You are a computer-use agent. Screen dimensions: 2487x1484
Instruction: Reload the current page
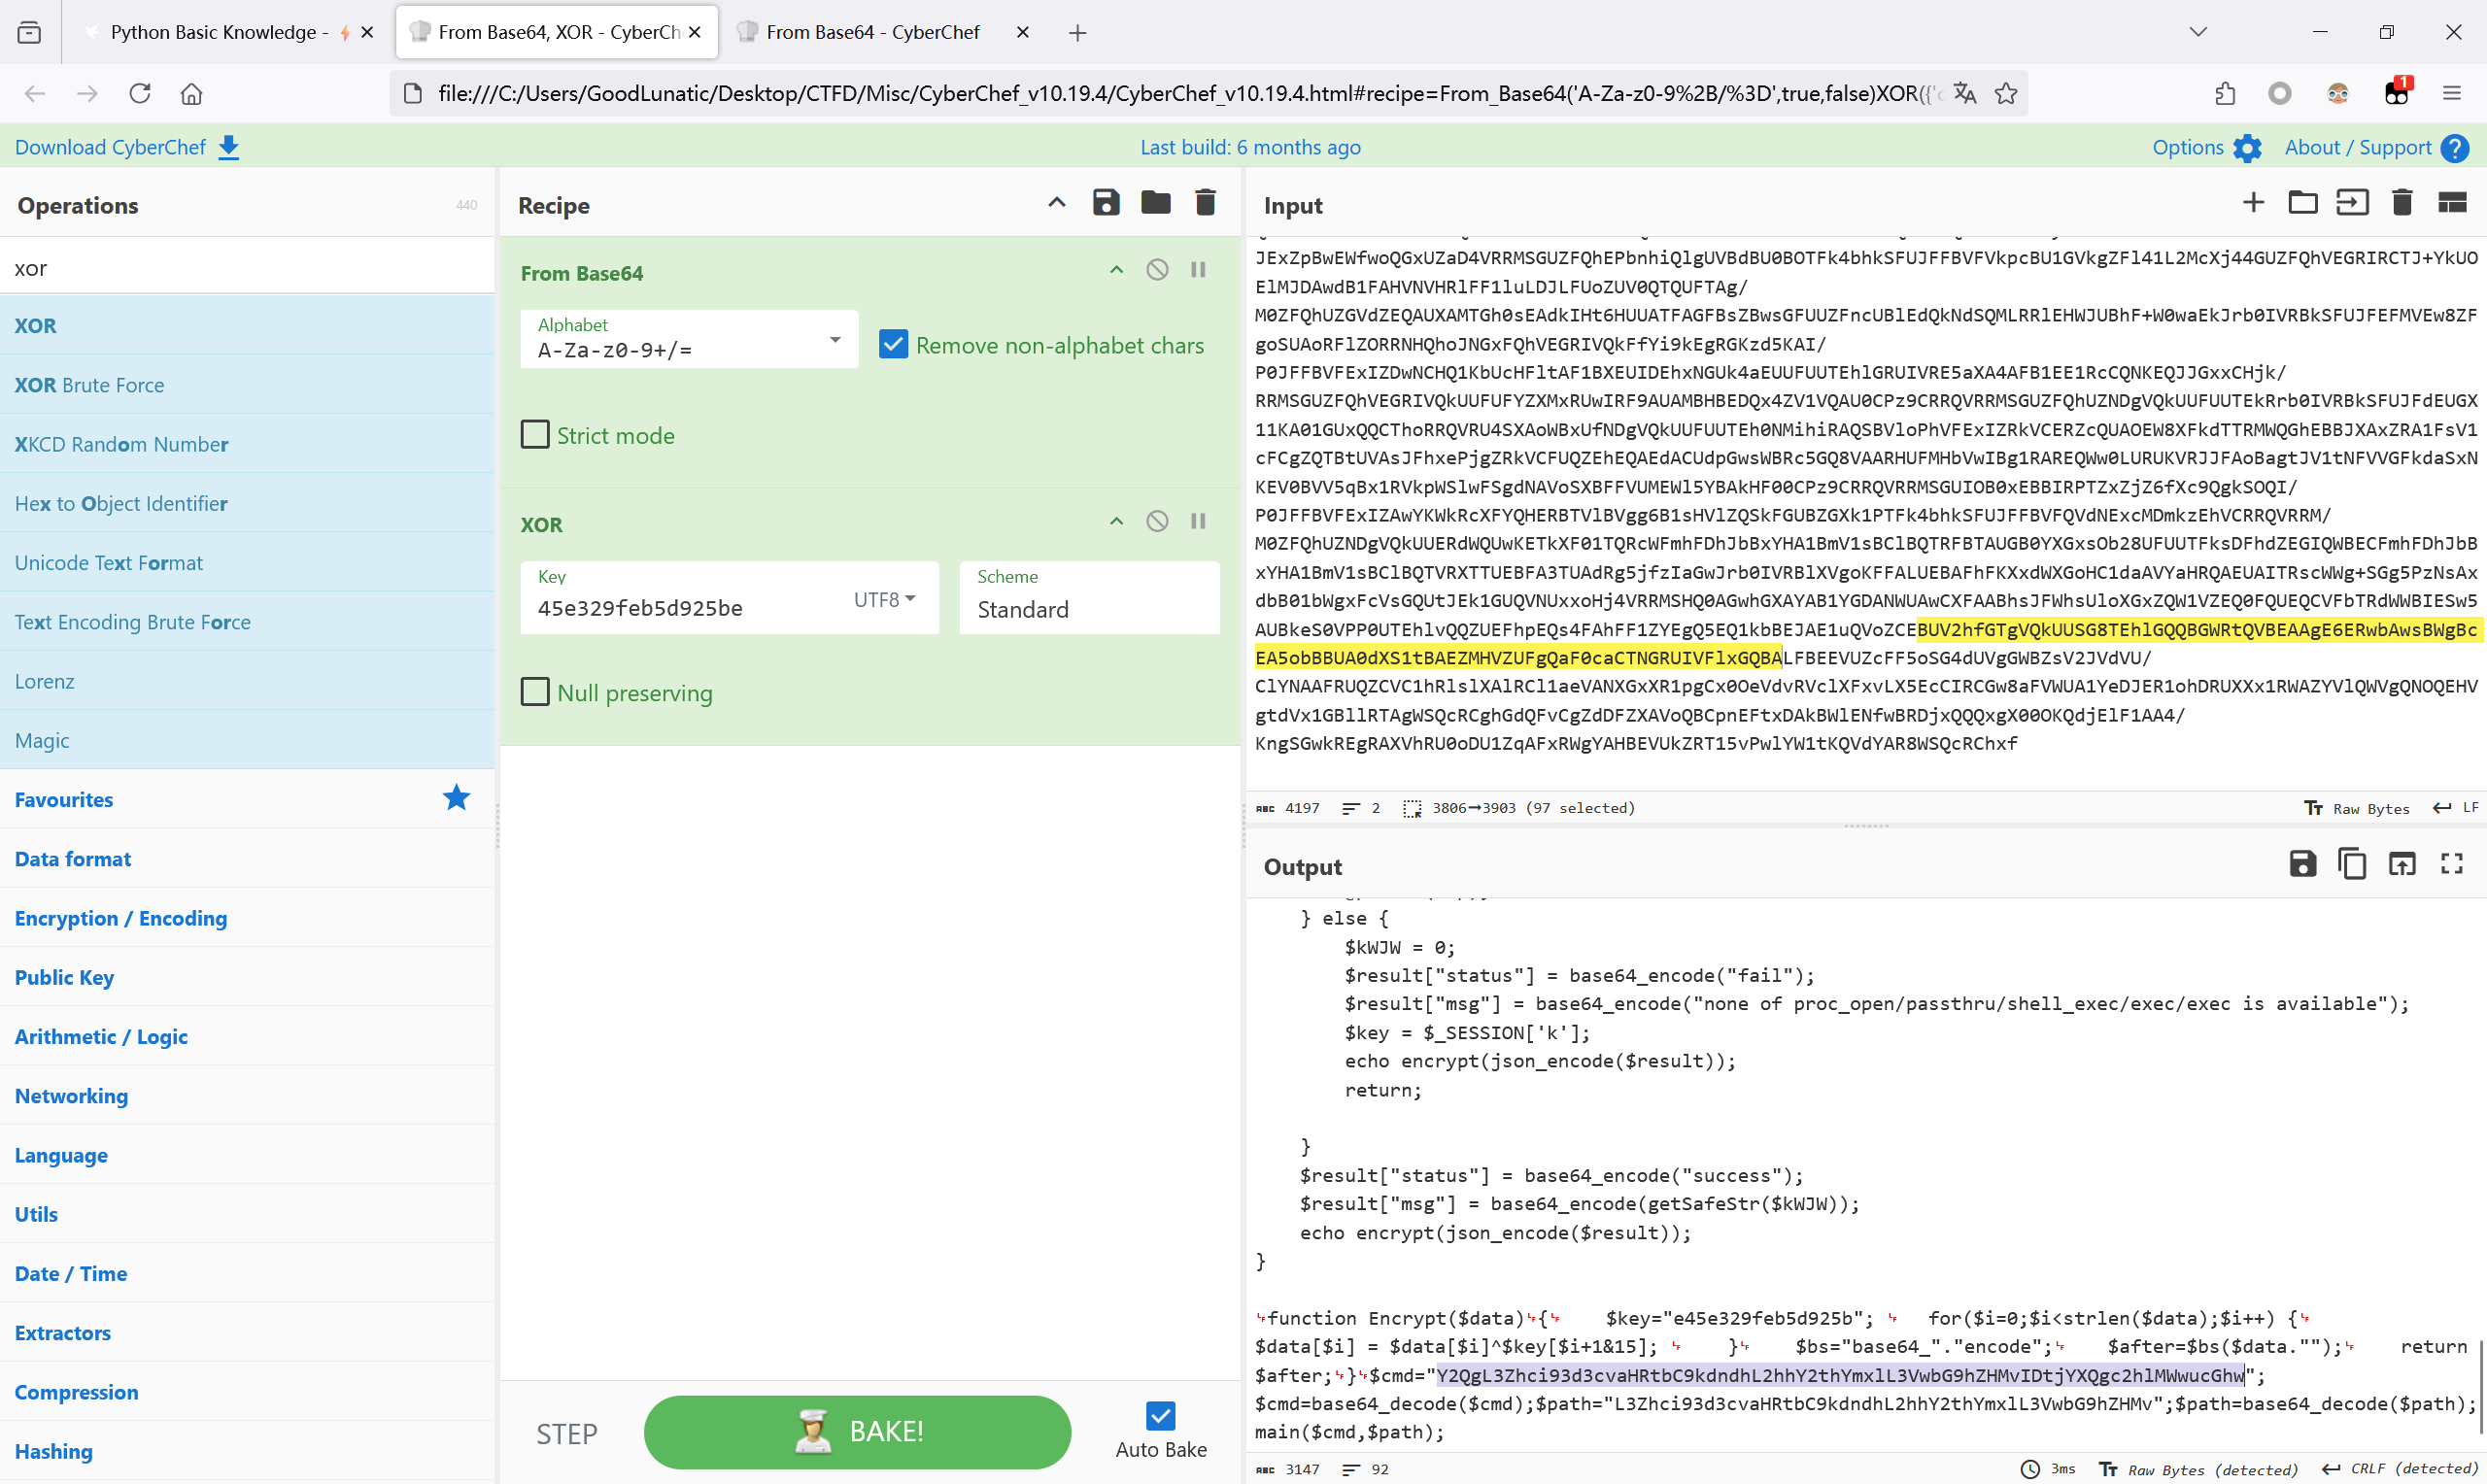point(140,93)
